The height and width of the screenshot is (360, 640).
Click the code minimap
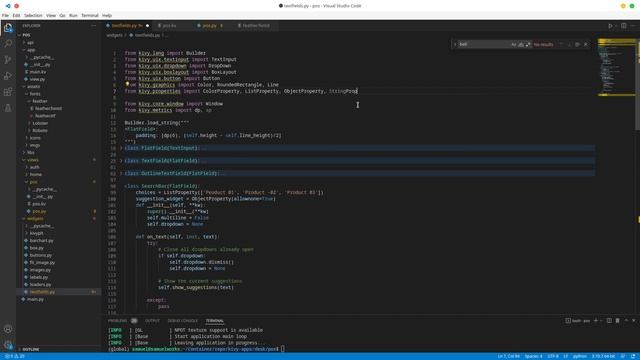[x=616, y=67]
